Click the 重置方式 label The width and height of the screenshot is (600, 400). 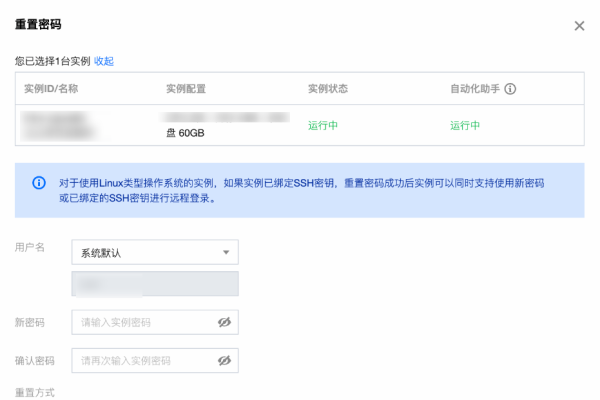[x=35, y=392]
